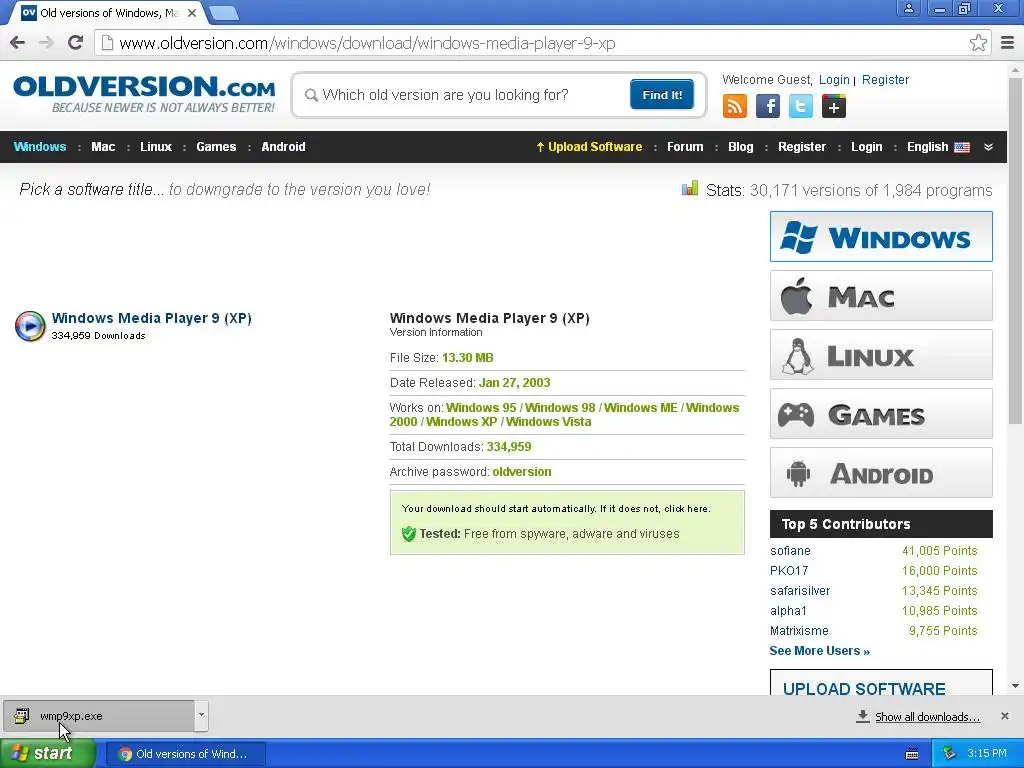The image size is (1024, 768).
Task: Open the Facebook icon
Action: [768, 106]
